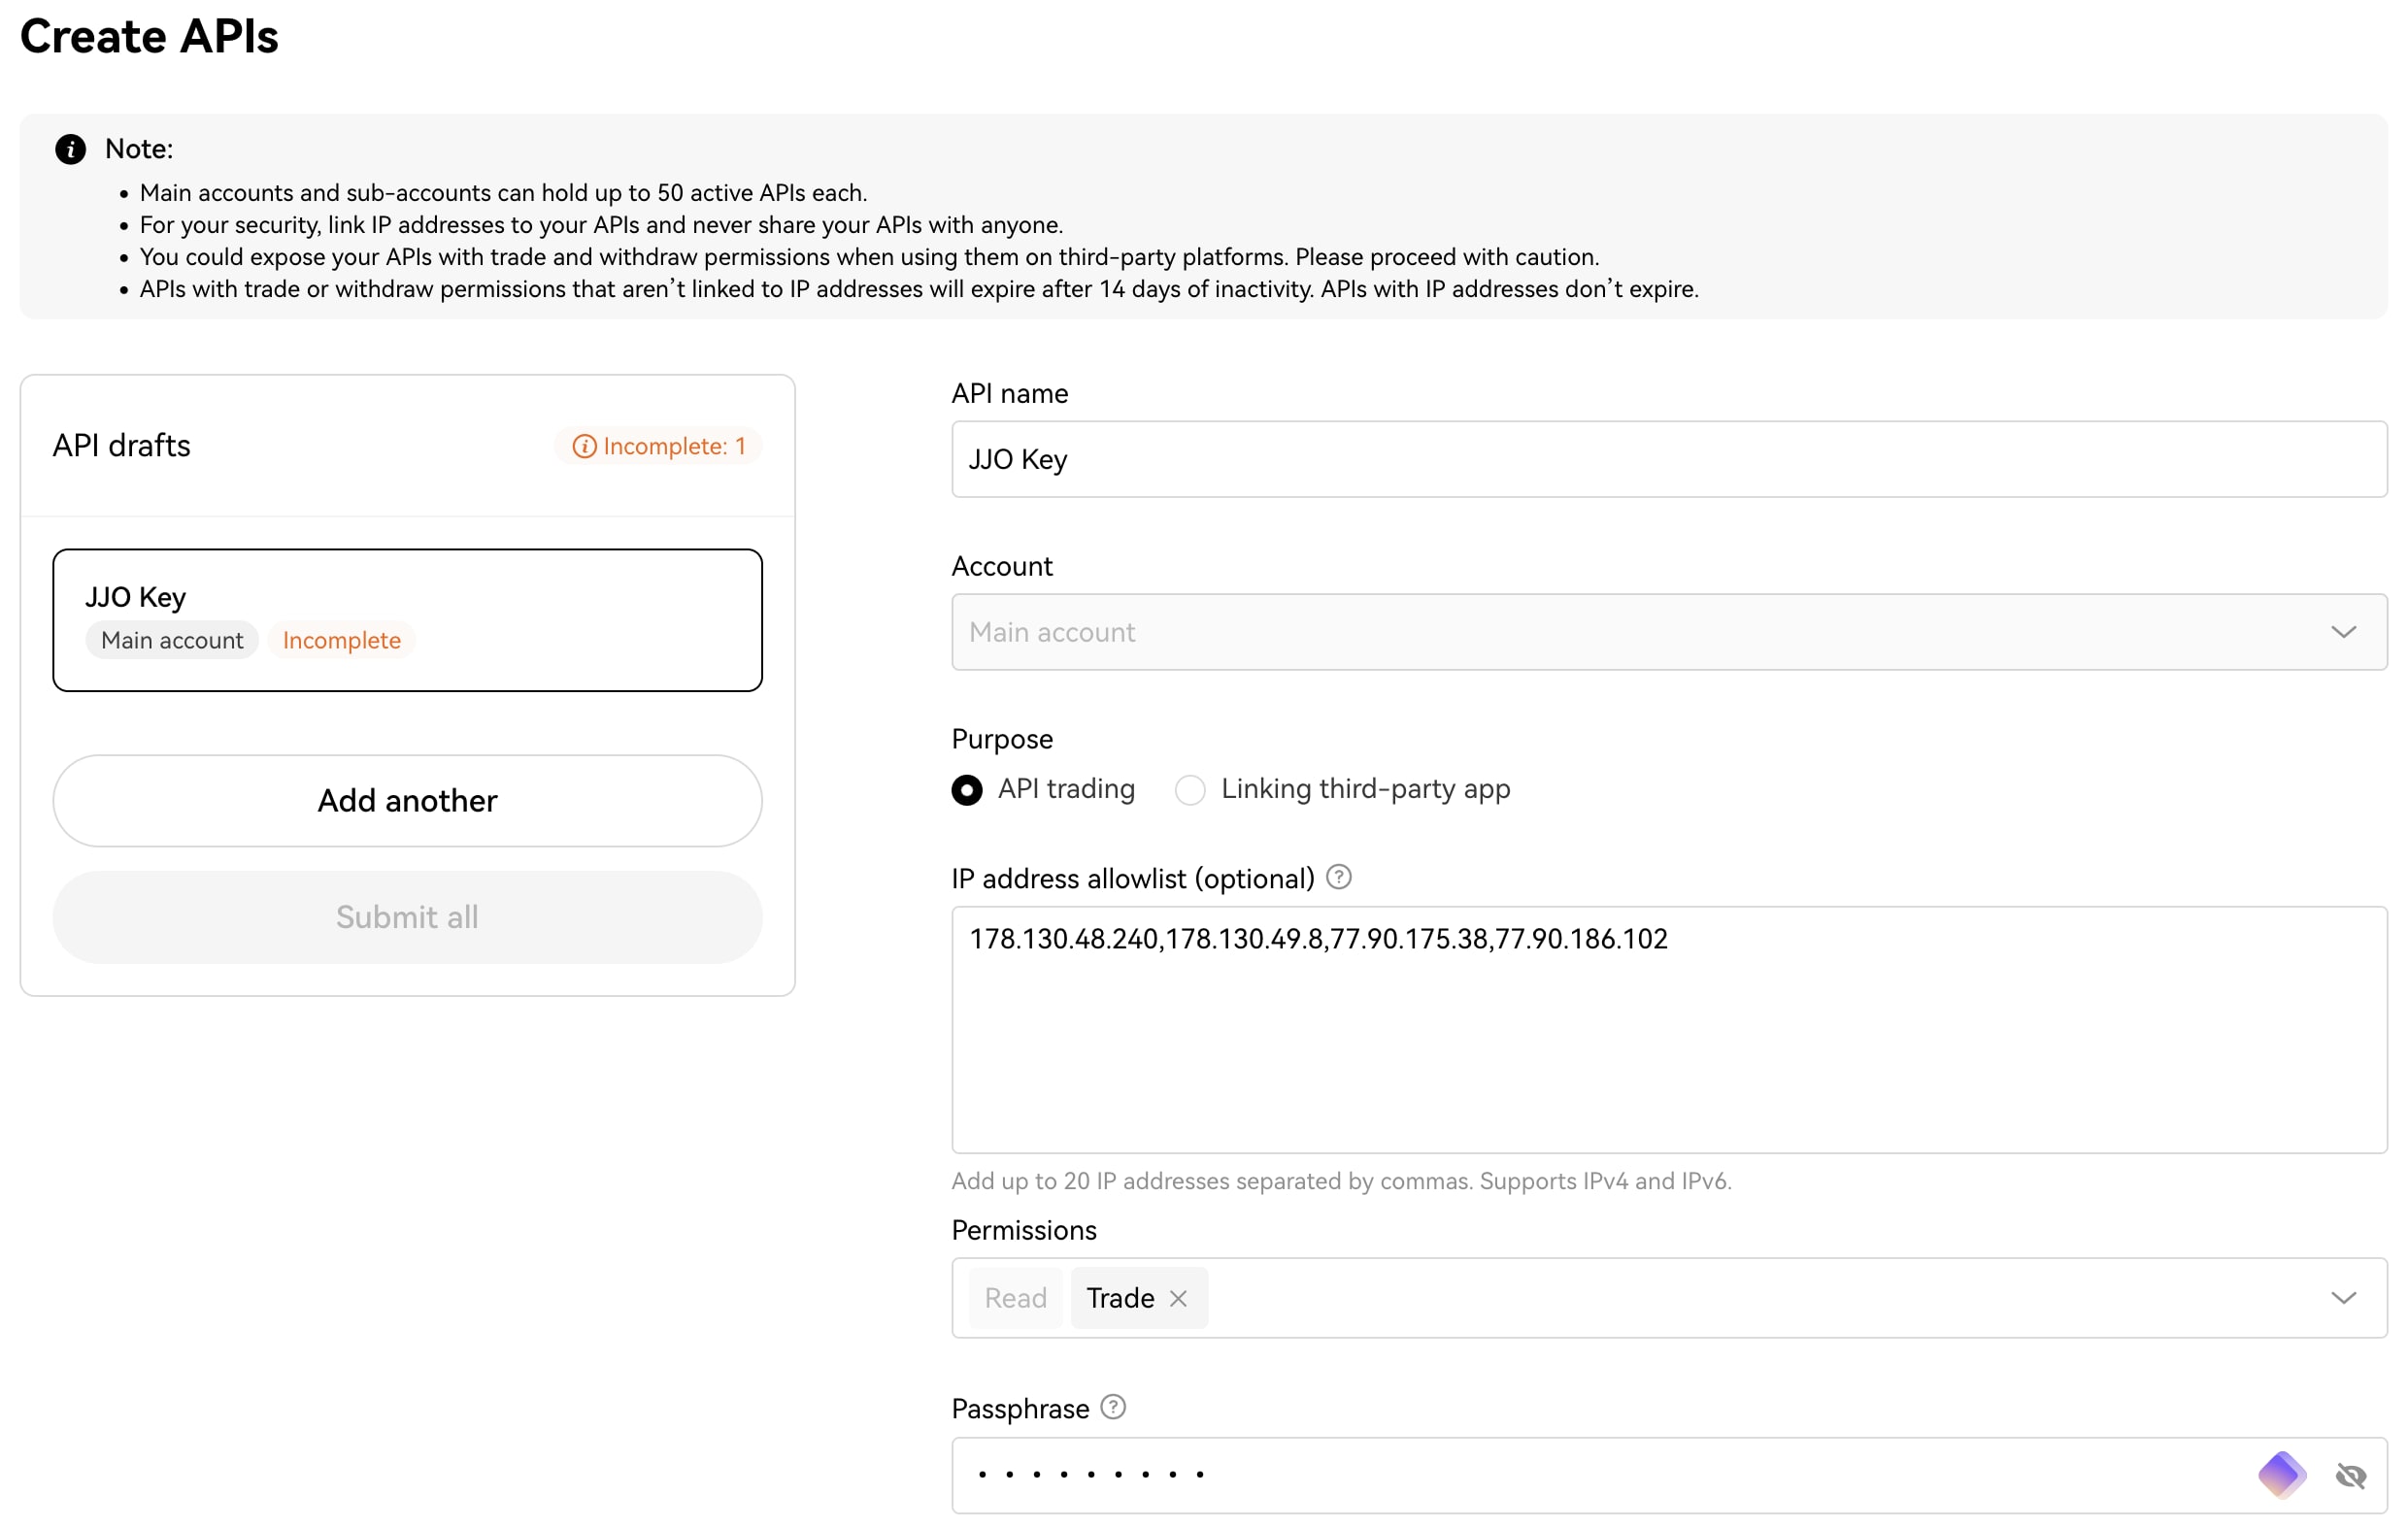Select Linking third-party app option
The width and height of the screenshot is (2408, 1528).
point(1190,790)
